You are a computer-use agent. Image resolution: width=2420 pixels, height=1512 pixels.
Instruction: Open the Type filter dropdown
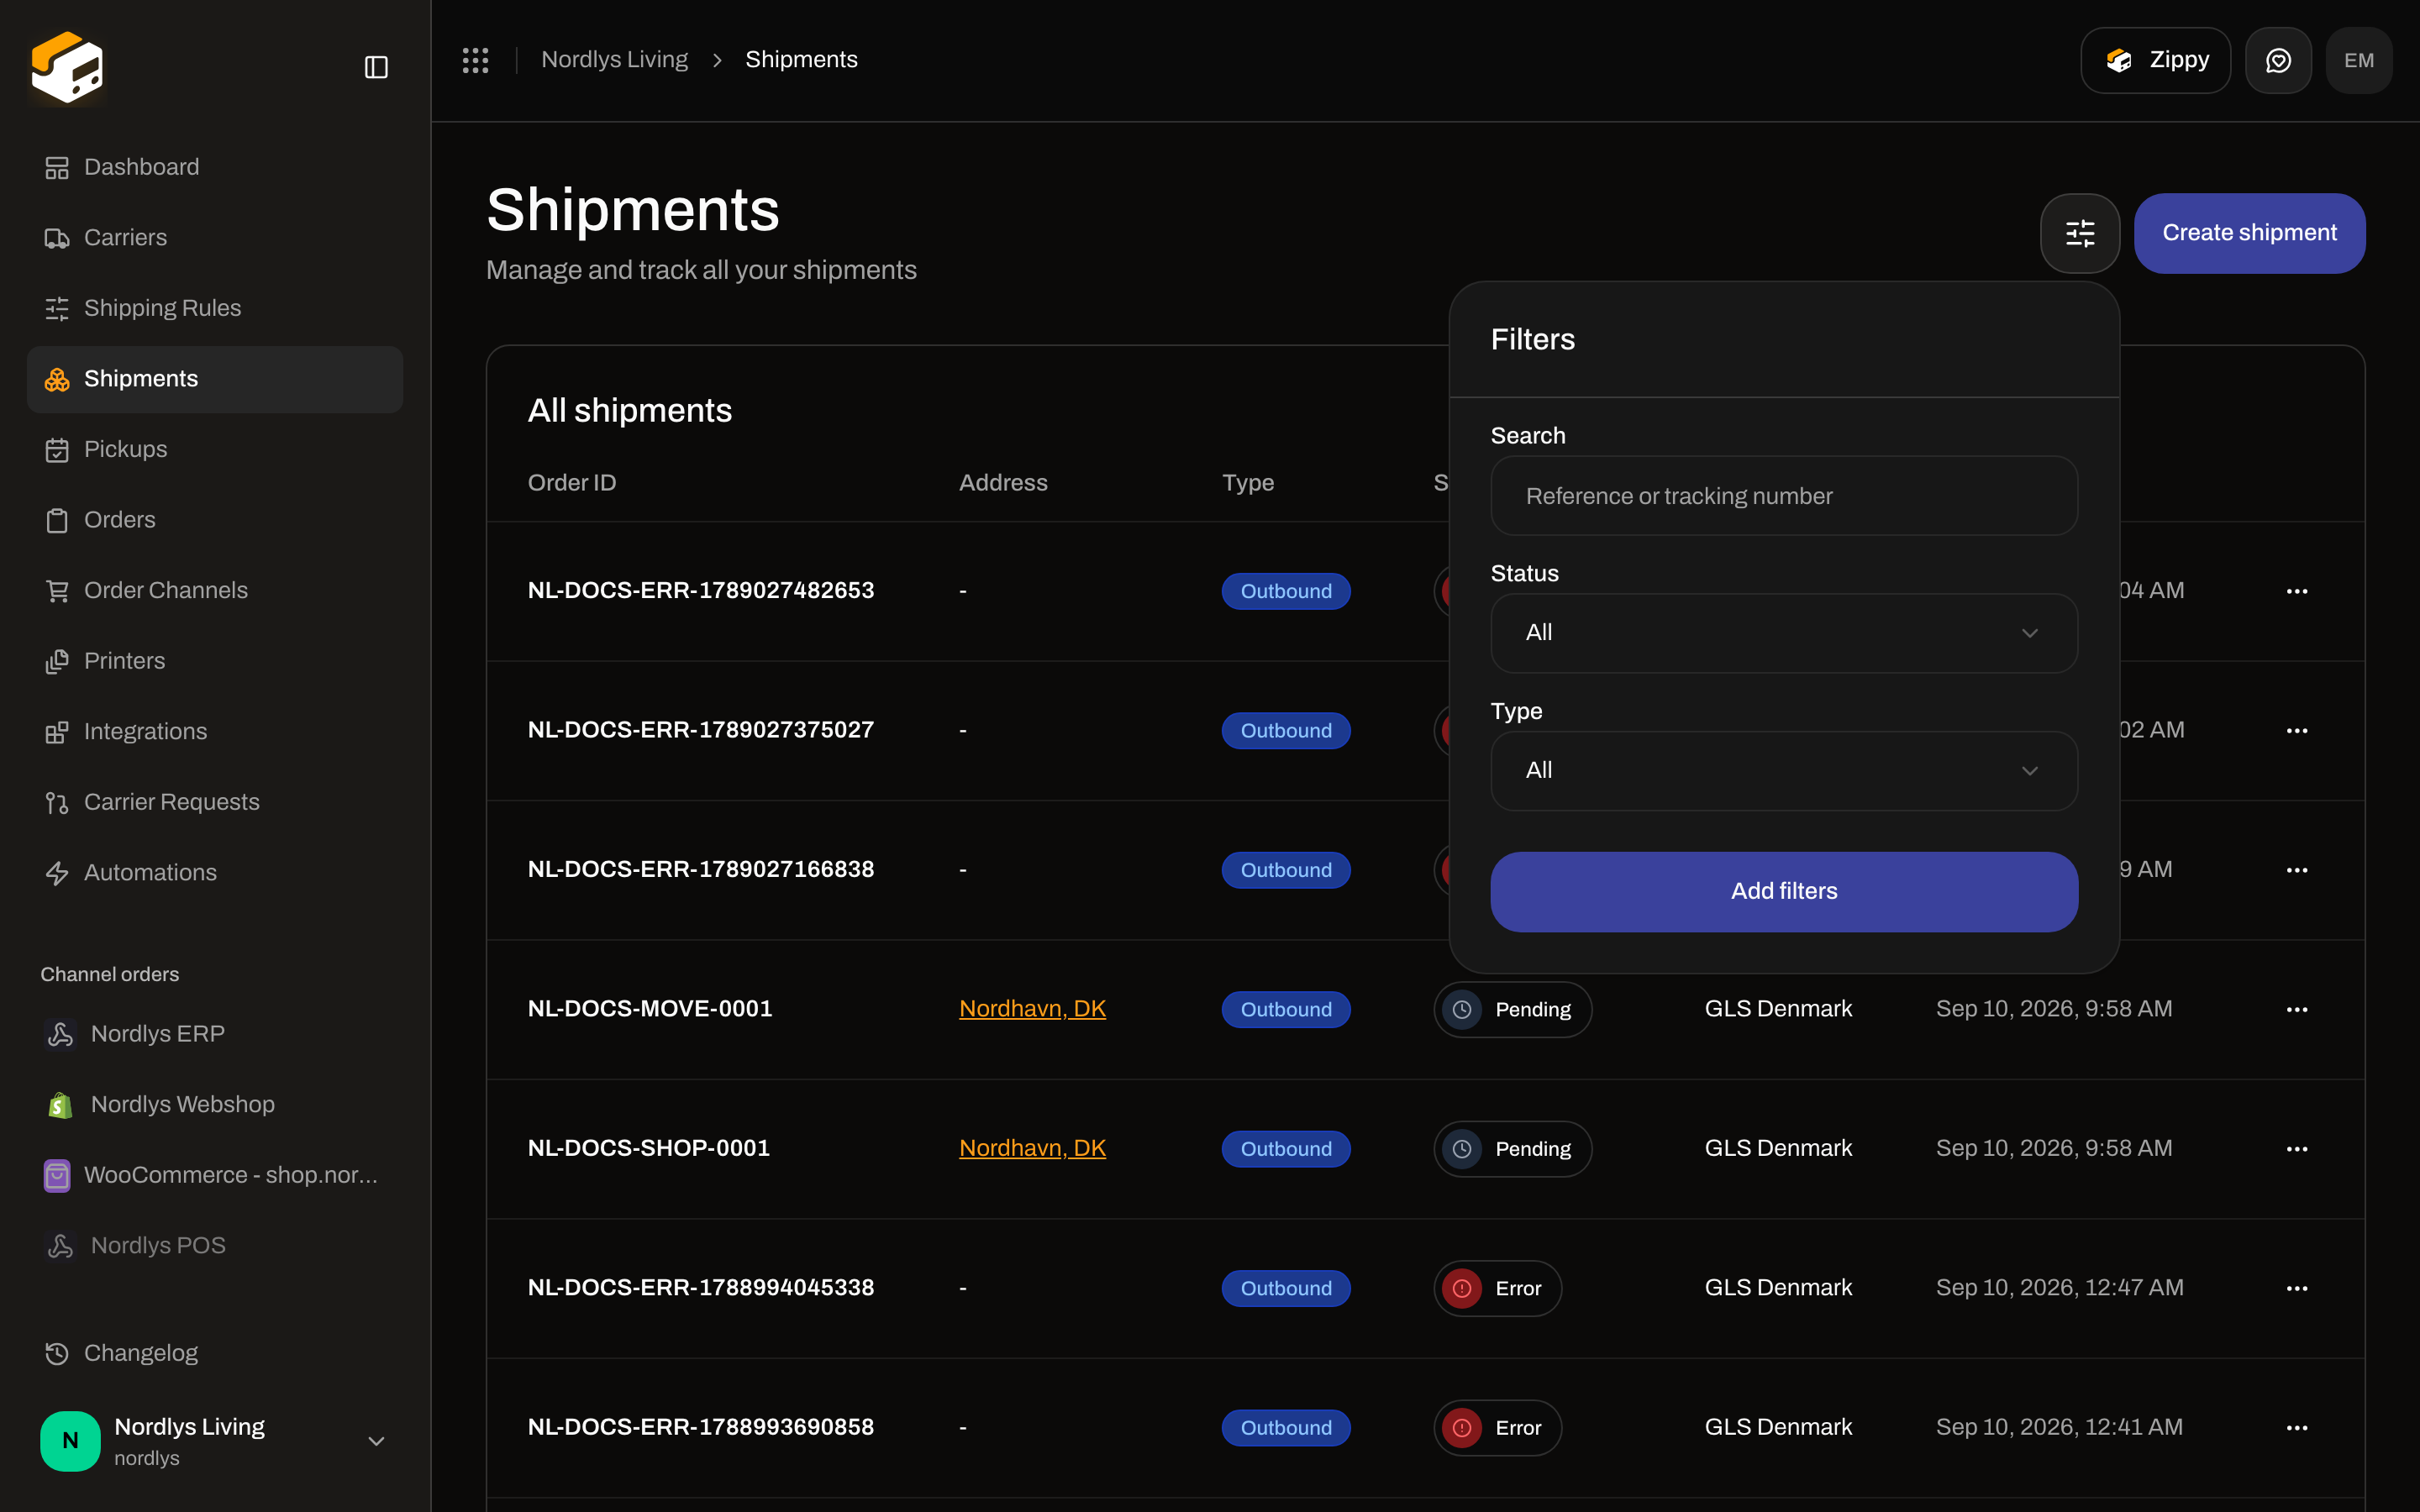point(1784,771)
